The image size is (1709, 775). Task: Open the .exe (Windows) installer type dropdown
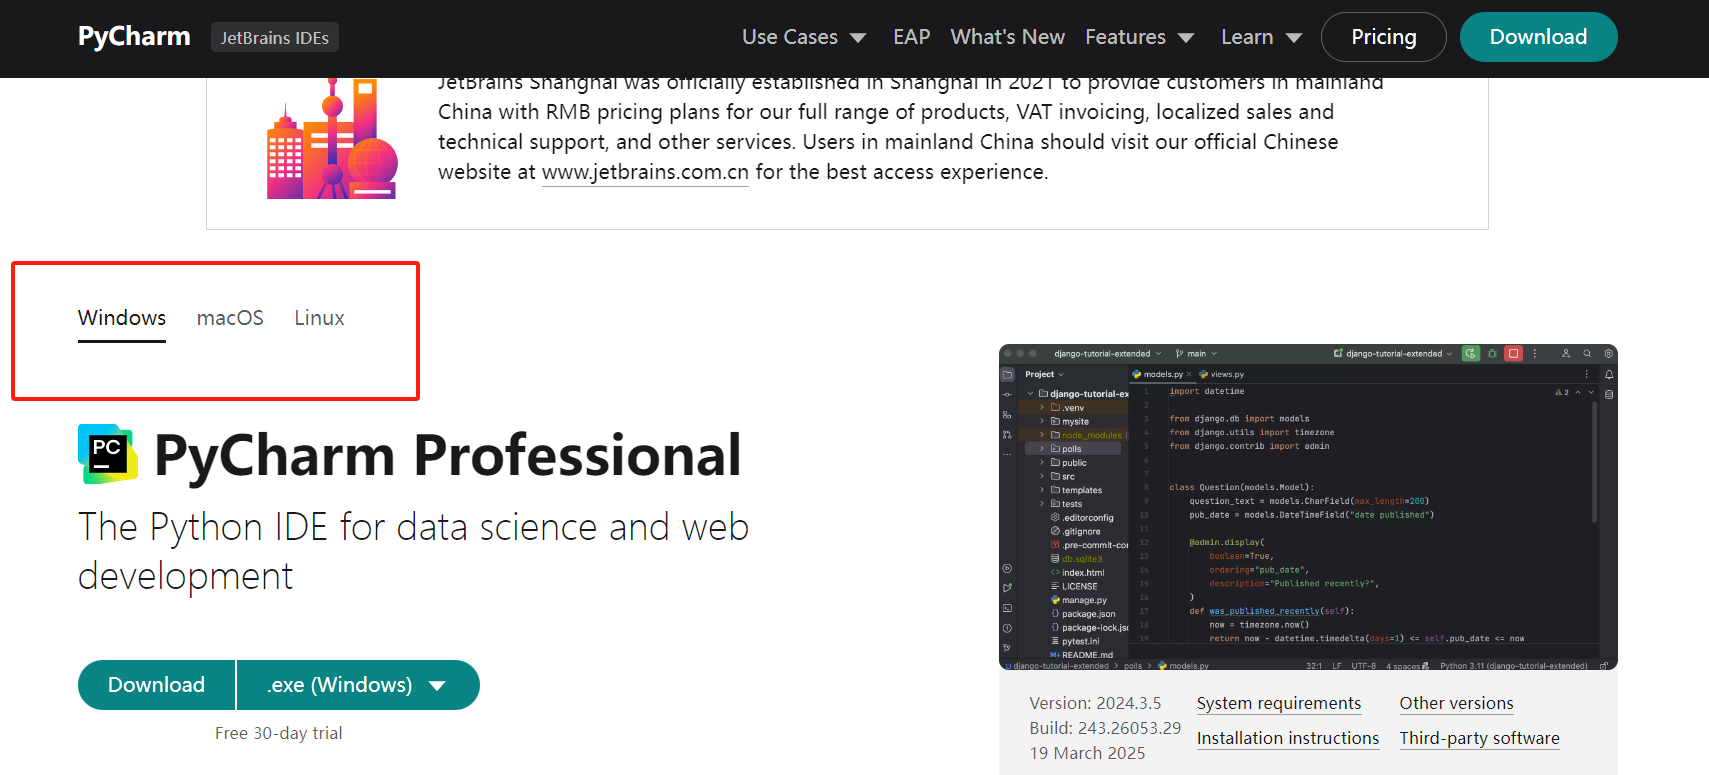(358, 685)
